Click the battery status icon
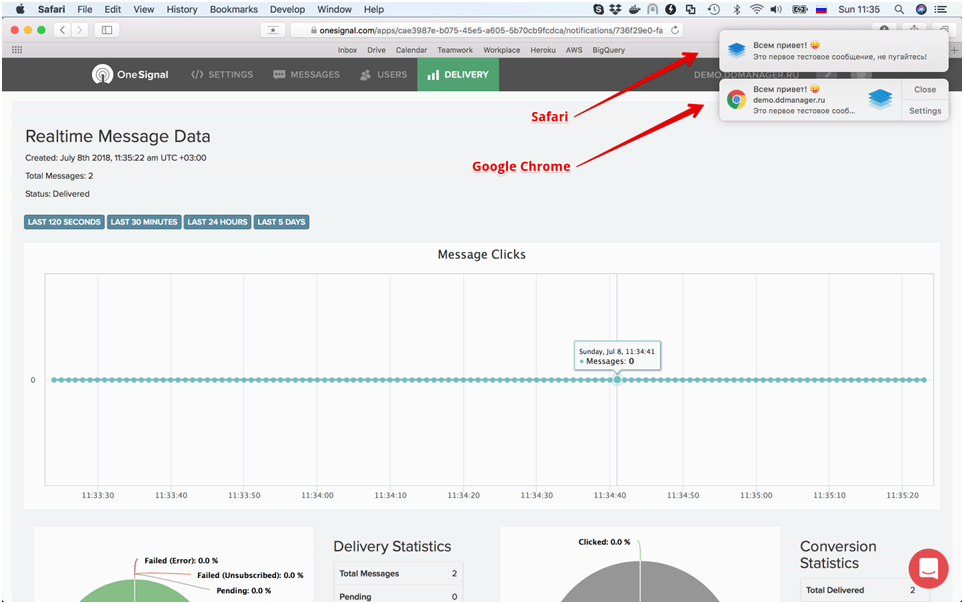 click(x=799, y=9)
